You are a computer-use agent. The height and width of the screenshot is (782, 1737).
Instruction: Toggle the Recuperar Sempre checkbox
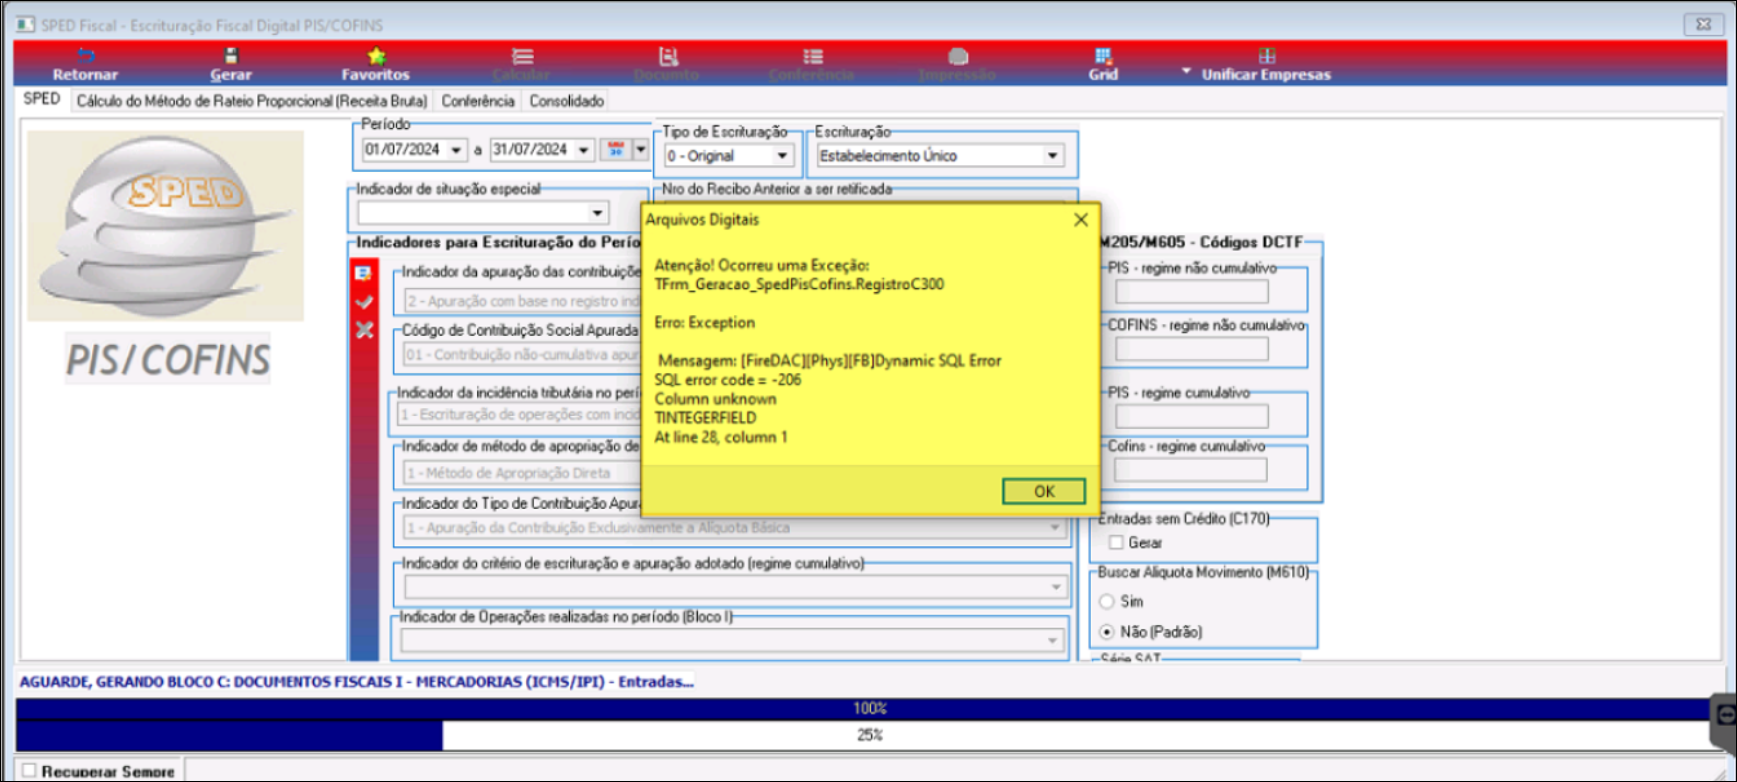point(29,771)
